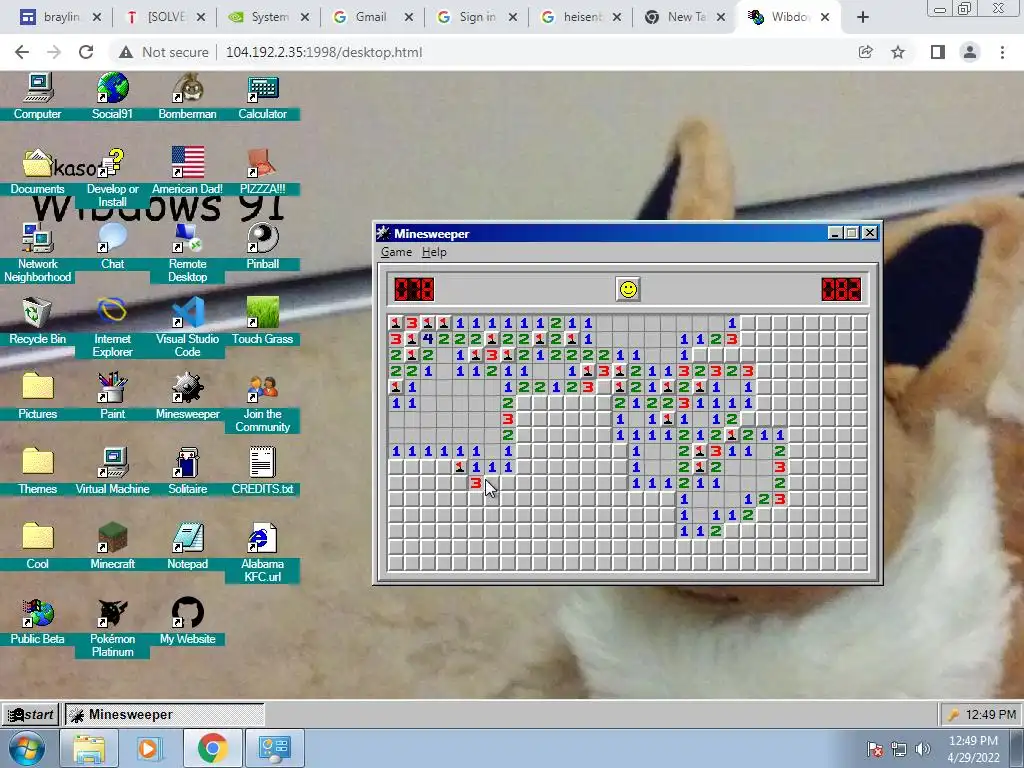
Task: Click the smiley face reset button
Action: [x=628, y=289]
